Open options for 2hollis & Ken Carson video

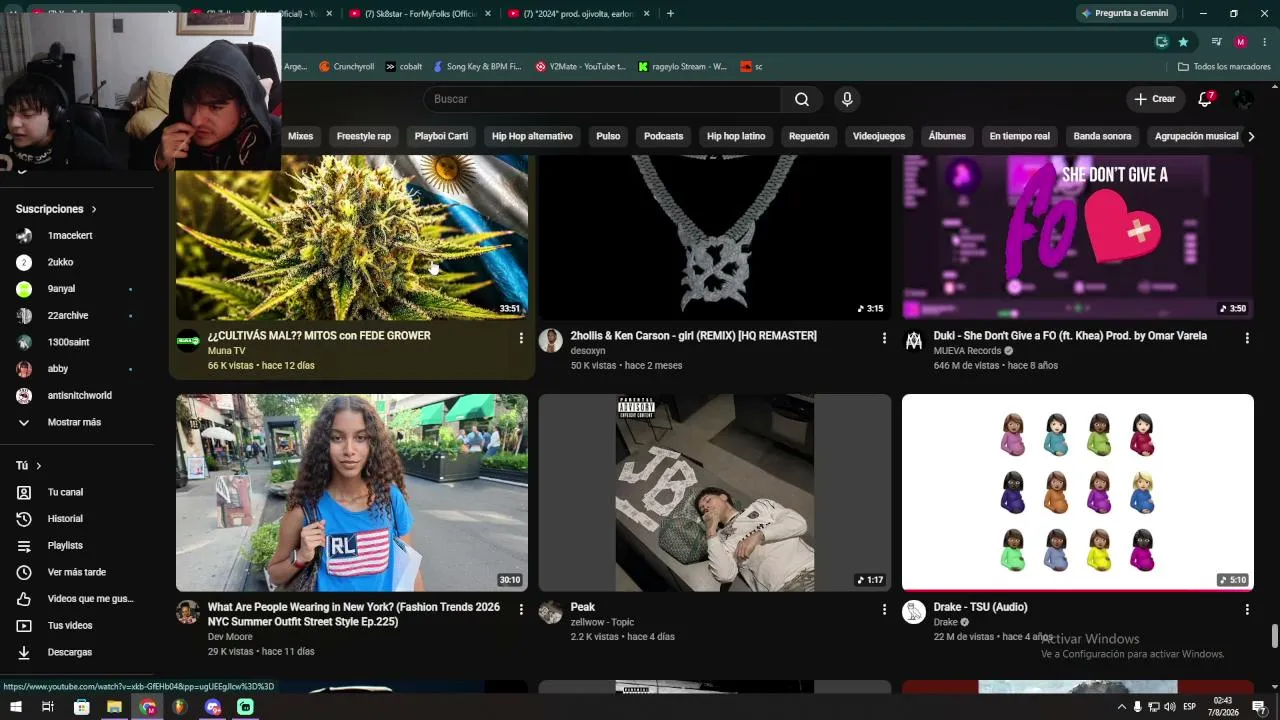[x=884, y=338]
